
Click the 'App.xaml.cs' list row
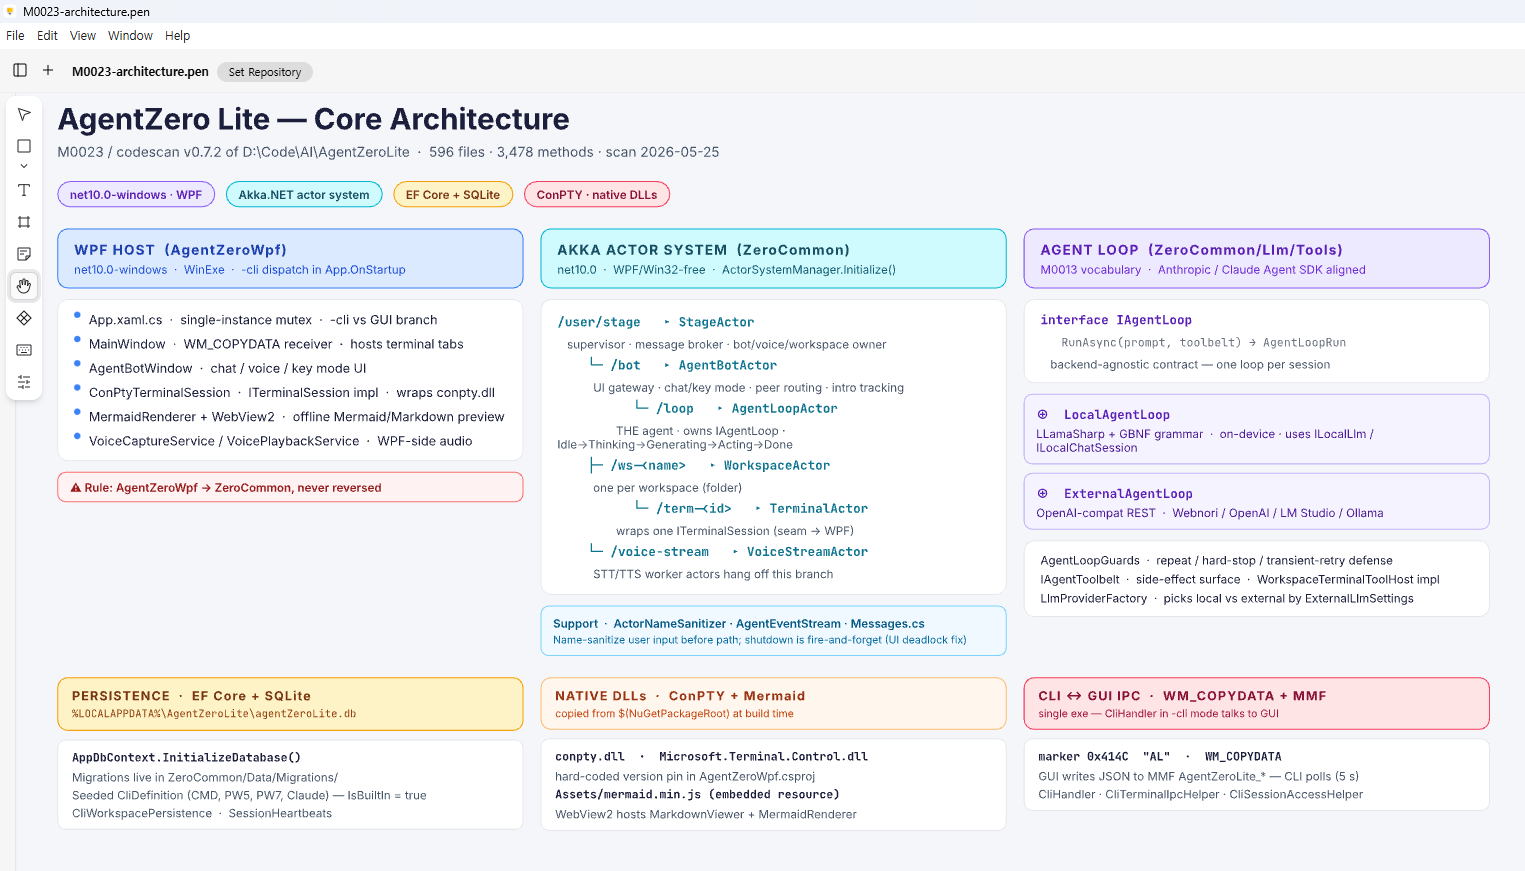click(263, 320)
